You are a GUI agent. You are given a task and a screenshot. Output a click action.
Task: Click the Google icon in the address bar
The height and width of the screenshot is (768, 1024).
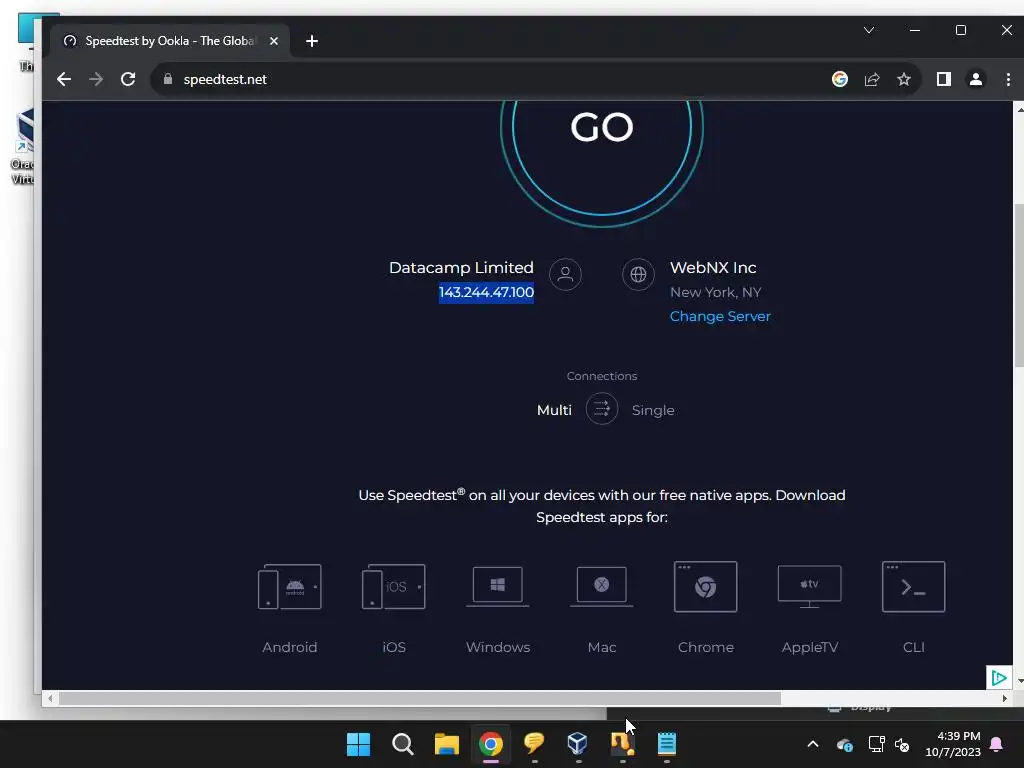(840, 79)
